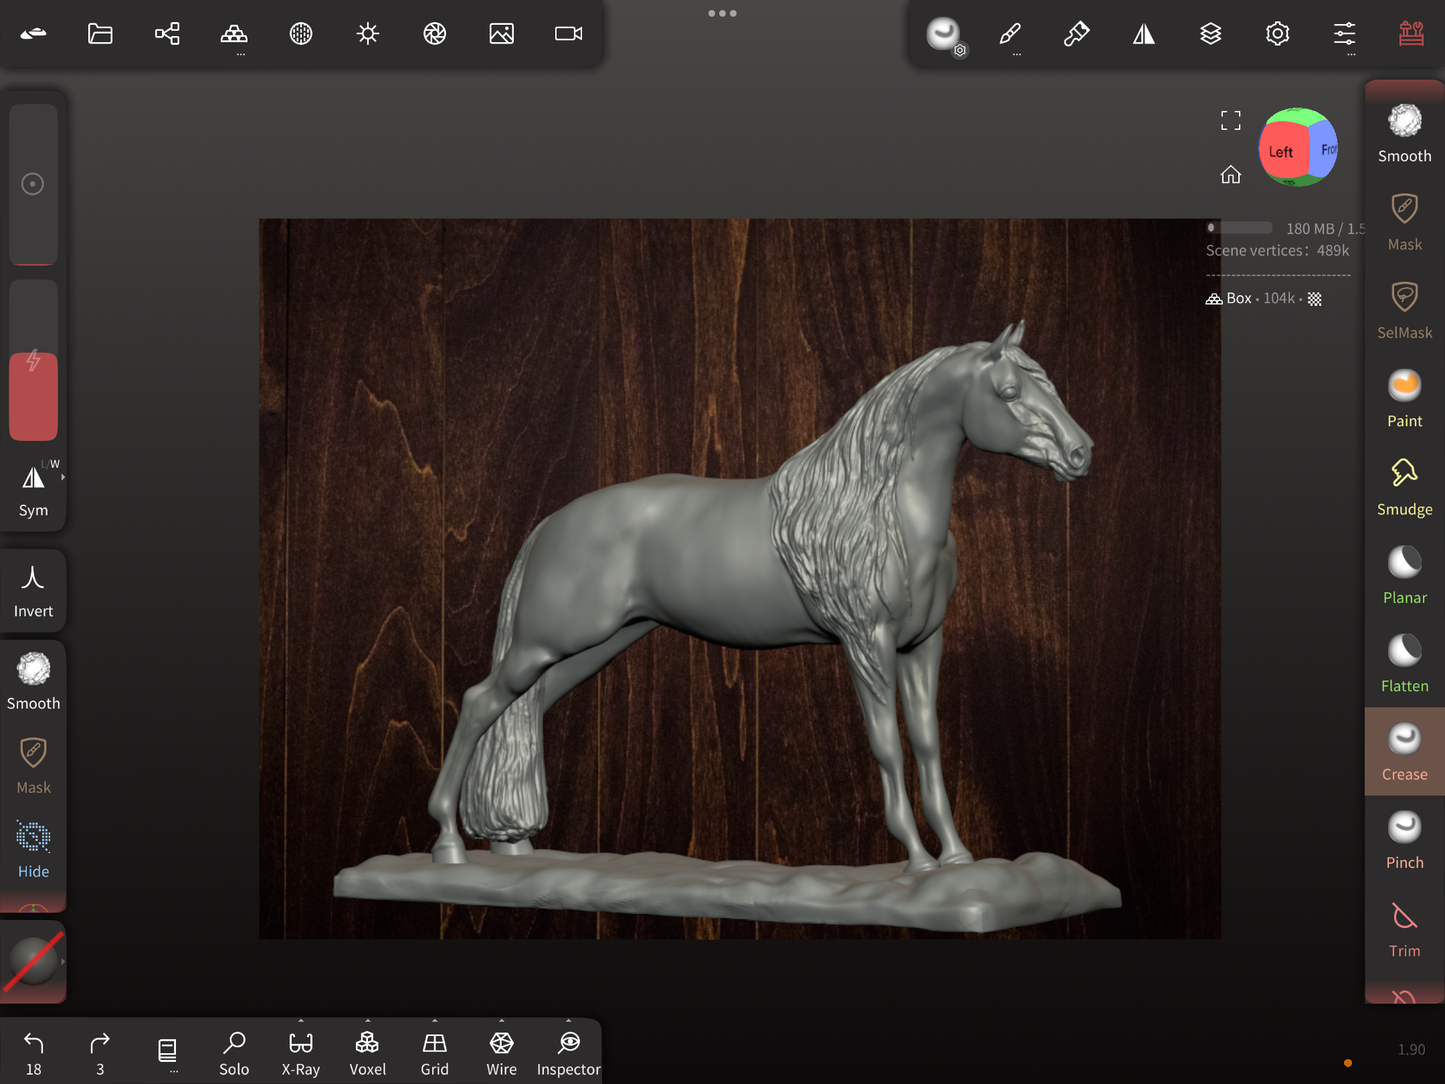
Task: Select the Paint tool in right sidebar
Action: 1404,398
